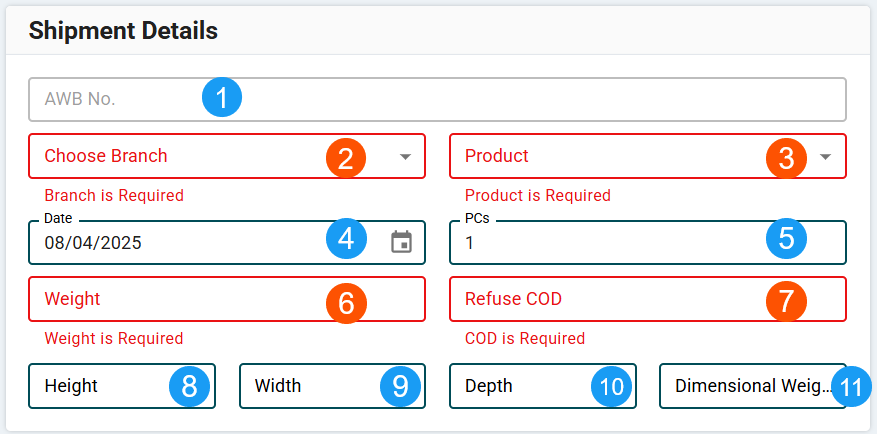The width and height of the screenshot is (877, 434).
Task: Click the orange badge numbered 3
Action: [x=786, y=157]
